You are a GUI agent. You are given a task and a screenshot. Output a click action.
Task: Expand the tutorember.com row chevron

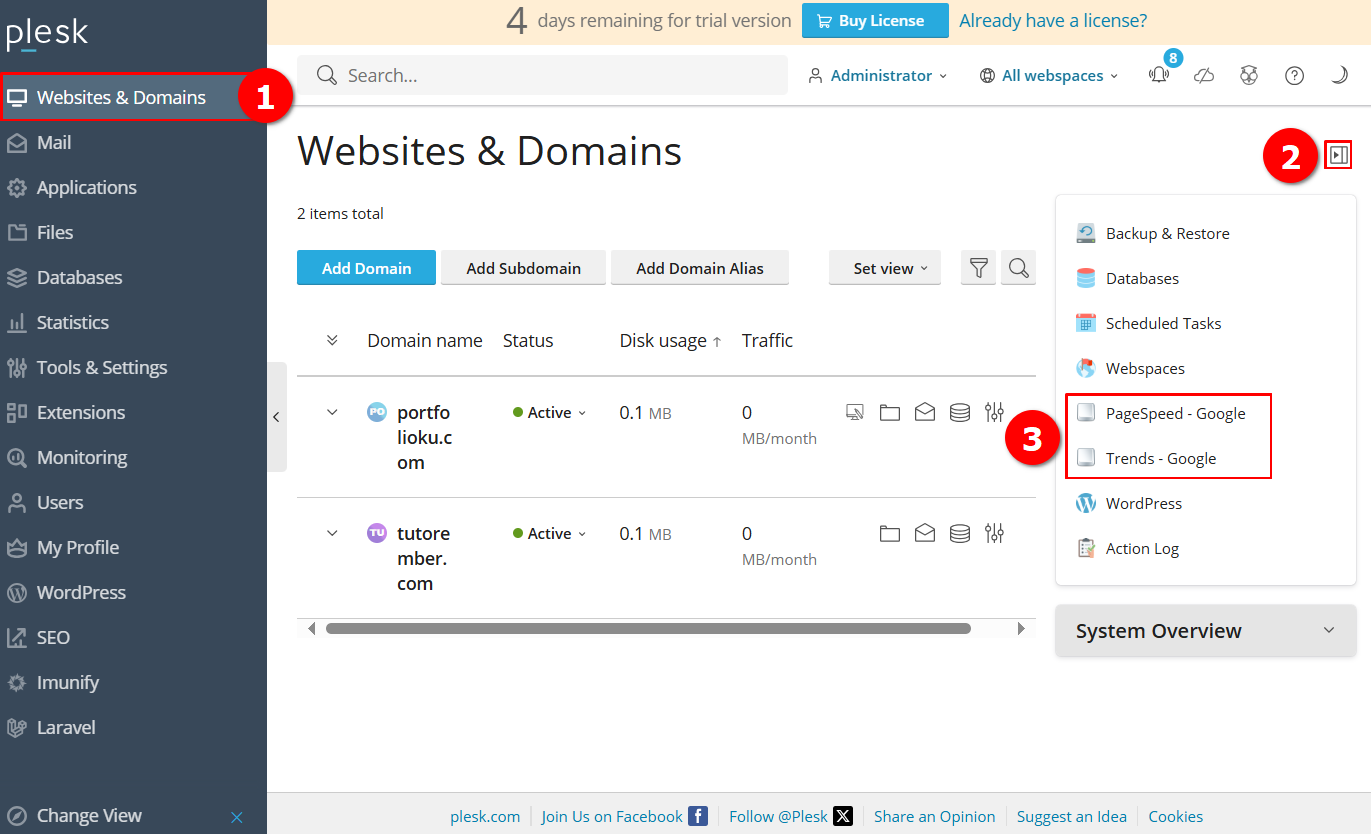(333, 533)
